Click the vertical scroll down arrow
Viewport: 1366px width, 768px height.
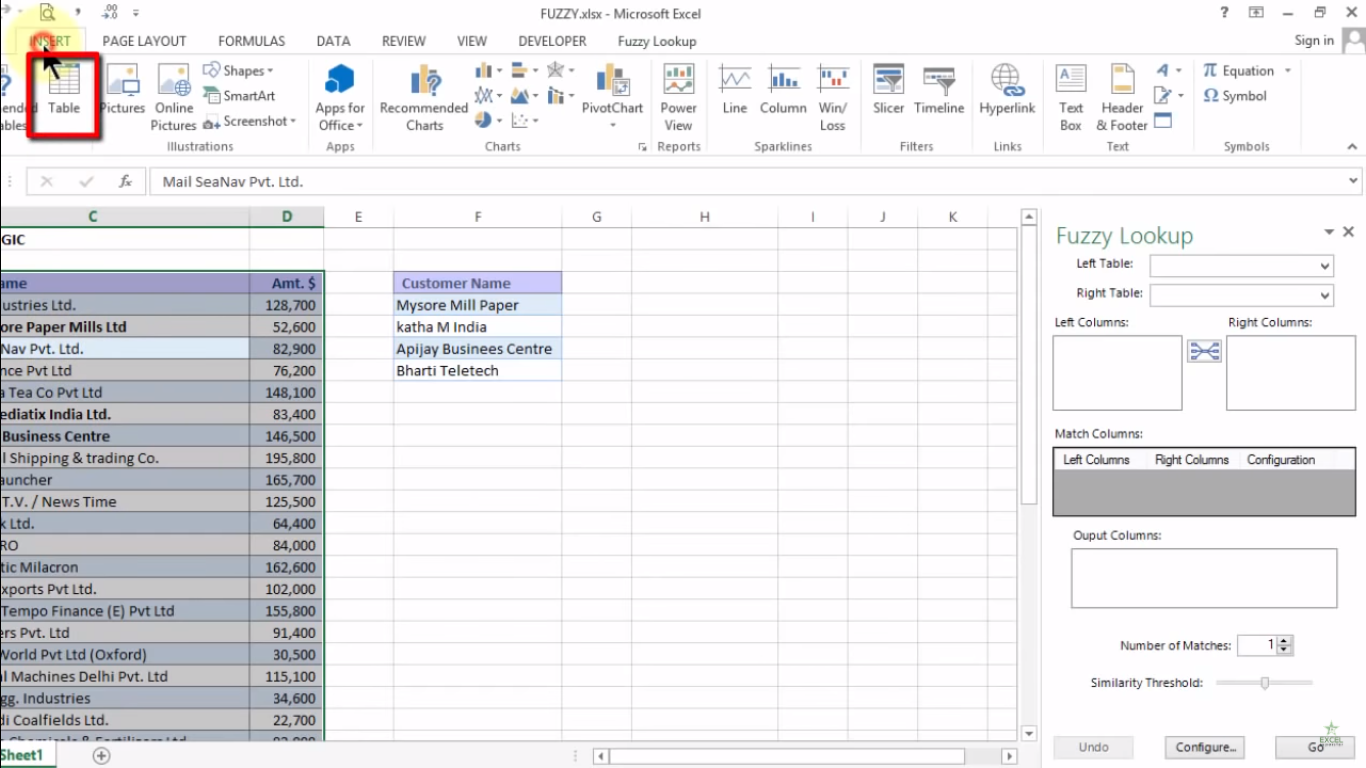point(1029,733)
